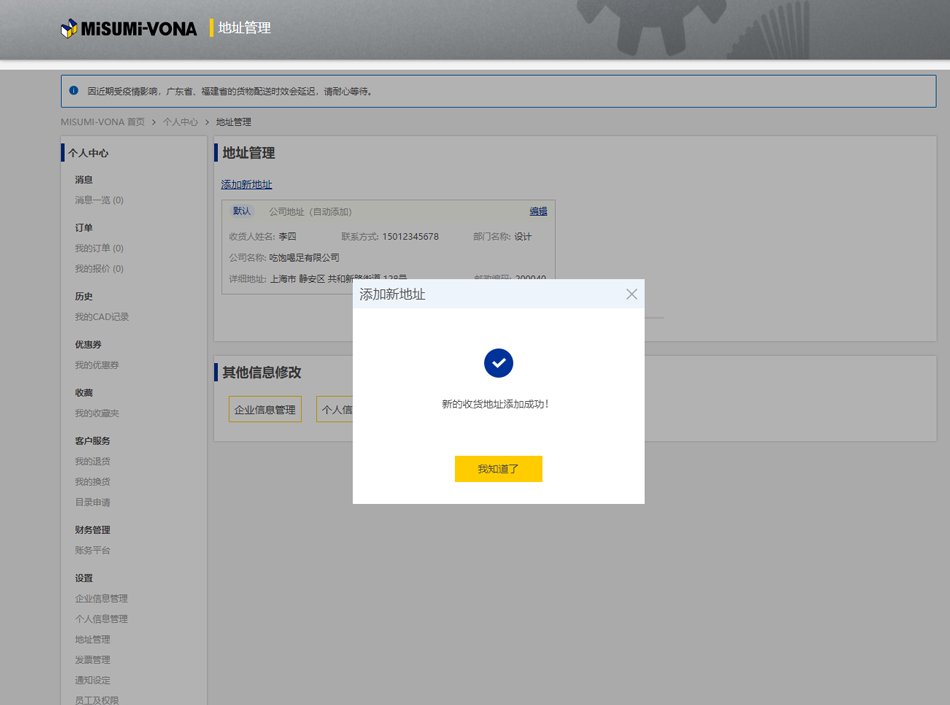Viewport: 950px width, 705px height.
Task: Go to MISUMI-VONA 首页 breadcrumb
Action: coord(102,122)
